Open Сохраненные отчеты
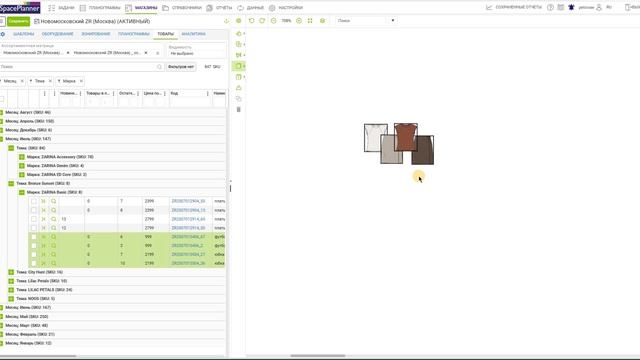Image resolution: width=640 pixels, height=360 pixels. point(514,7)
